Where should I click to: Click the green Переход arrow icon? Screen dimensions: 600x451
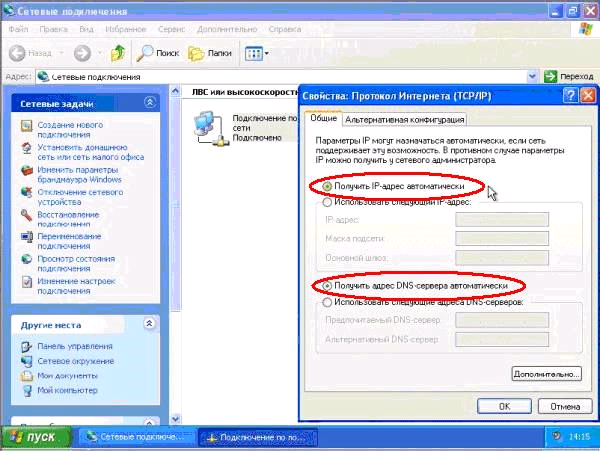550,77
